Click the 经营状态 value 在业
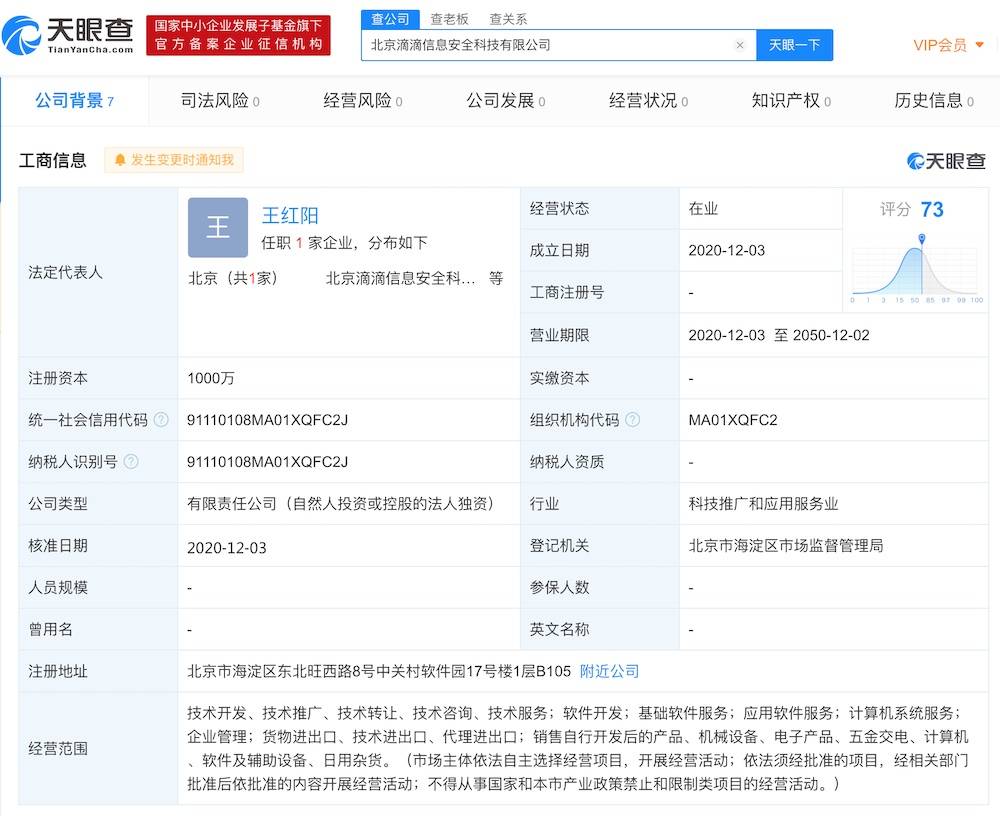Viewport: 1000px width, 816px height. point(703,209)
